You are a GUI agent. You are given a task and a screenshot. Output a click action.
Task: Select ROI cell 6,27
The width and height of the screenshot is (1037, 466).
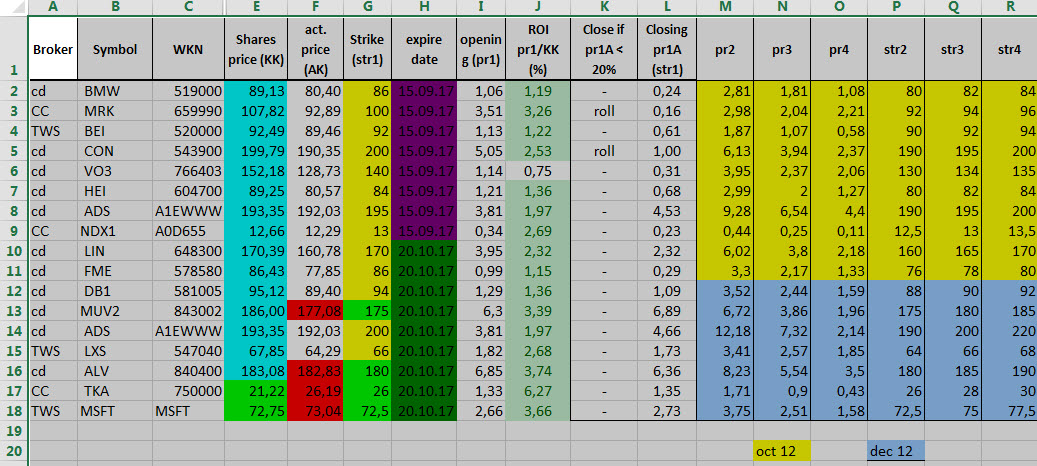(538, 390)
